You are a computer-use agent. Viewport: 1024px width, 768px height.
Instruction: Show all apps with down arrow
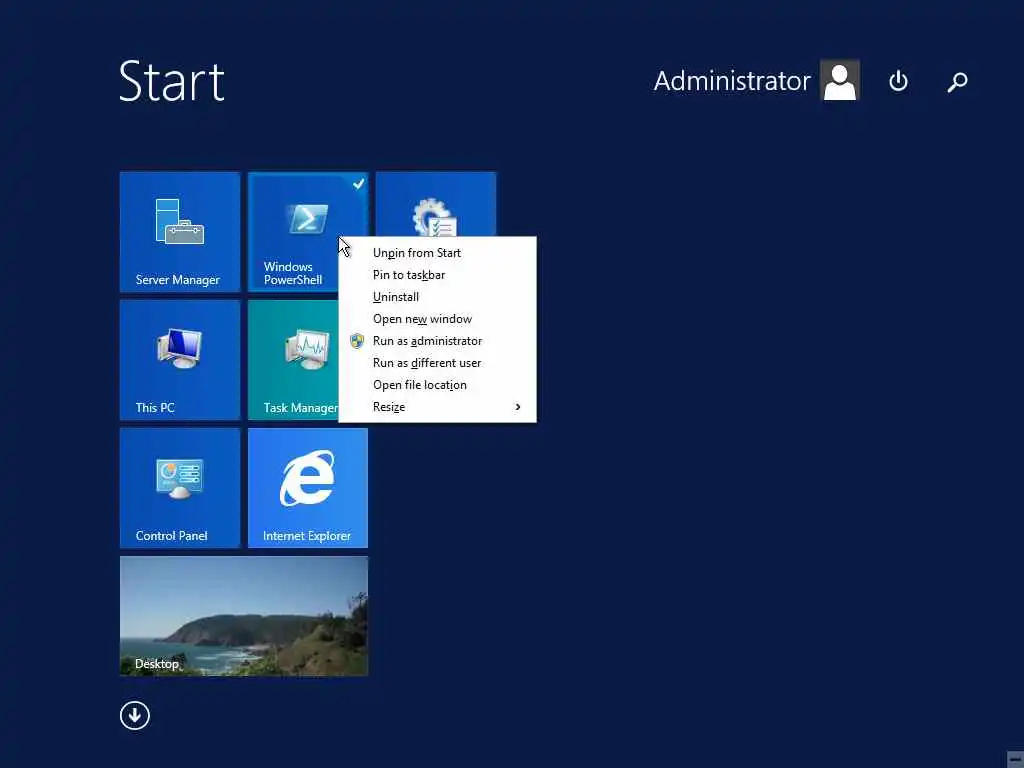pyautogui.click(x=135, y=715)
